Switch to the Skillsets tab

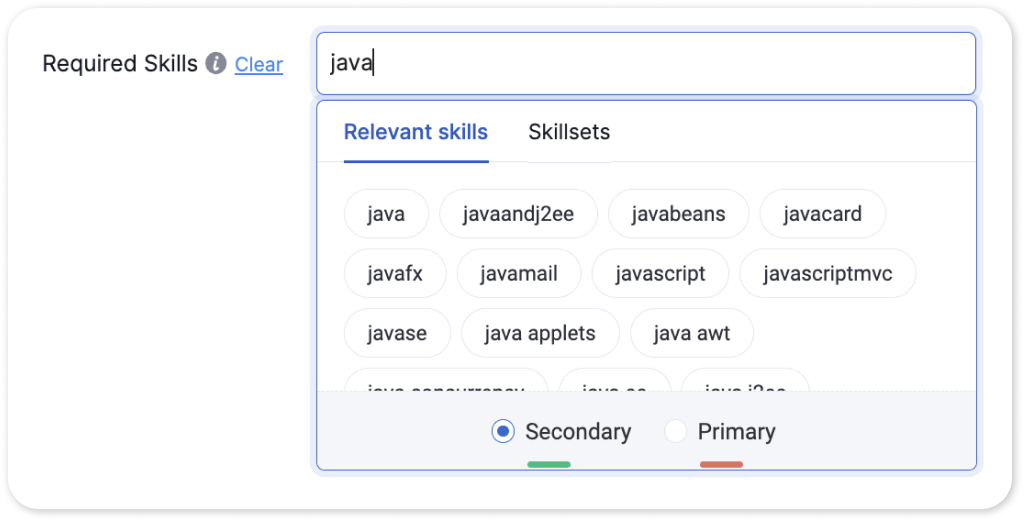click(x=569, y=132)
